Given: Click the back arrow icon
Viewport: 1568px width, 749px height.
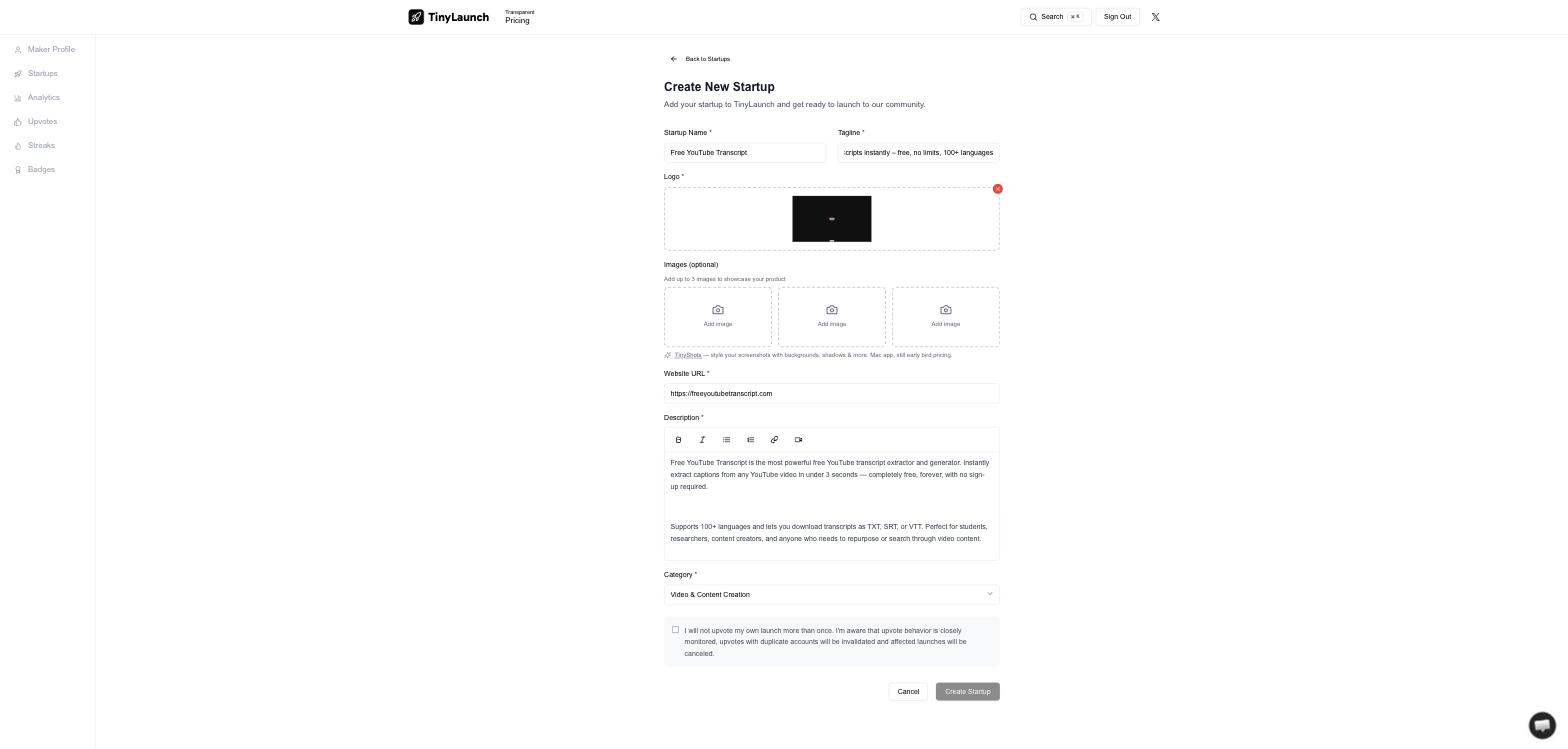Looking at the screenshot, I should coord(674,59).
